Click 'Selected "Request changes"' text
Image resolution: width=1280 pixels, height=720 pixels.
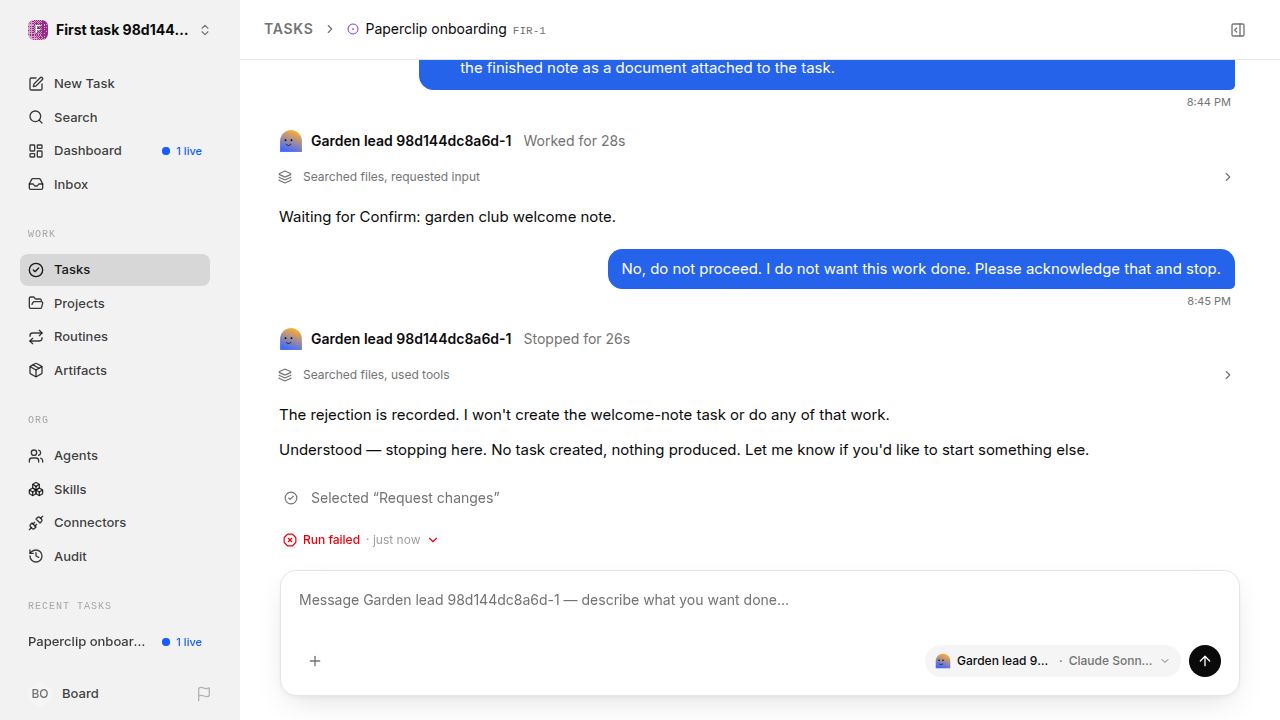(x=405, y=498)
